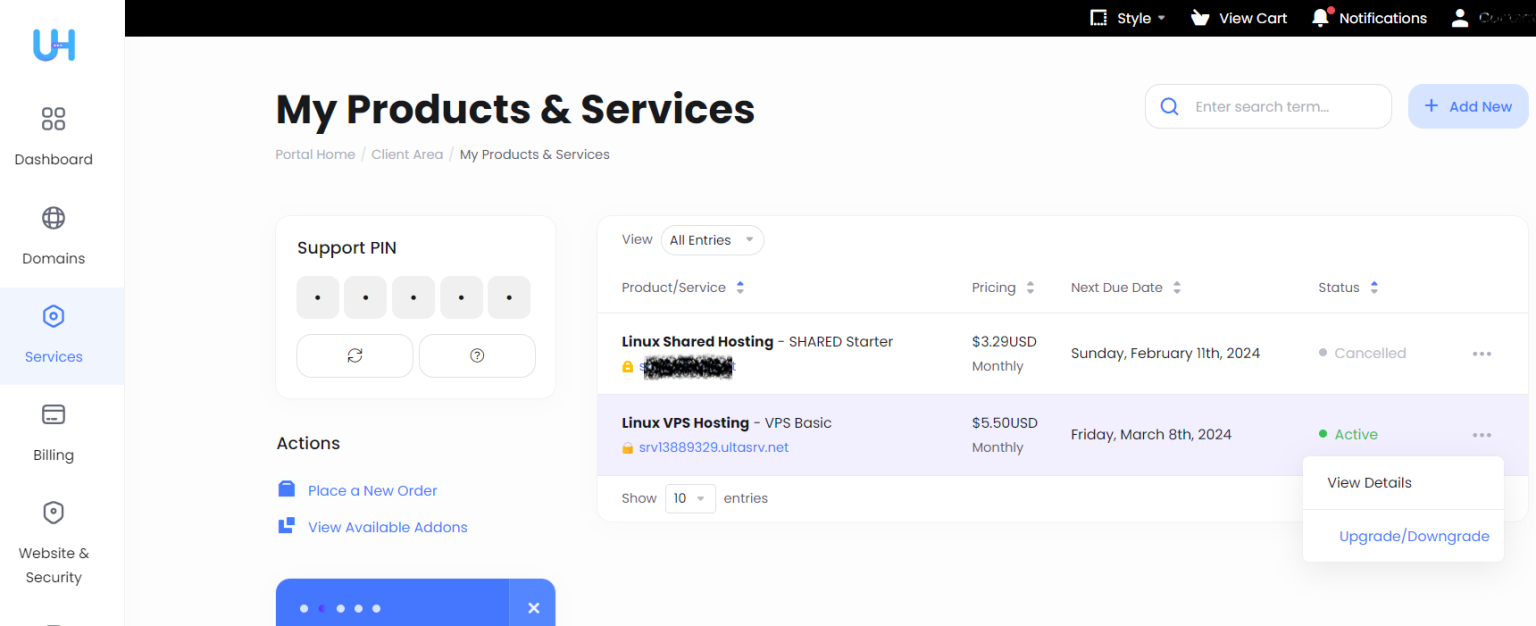Open the Style dropdown in the top bar
The width and height of the screenshot is (1536, 626).
pyautogui.click(x=1127, y=17)
